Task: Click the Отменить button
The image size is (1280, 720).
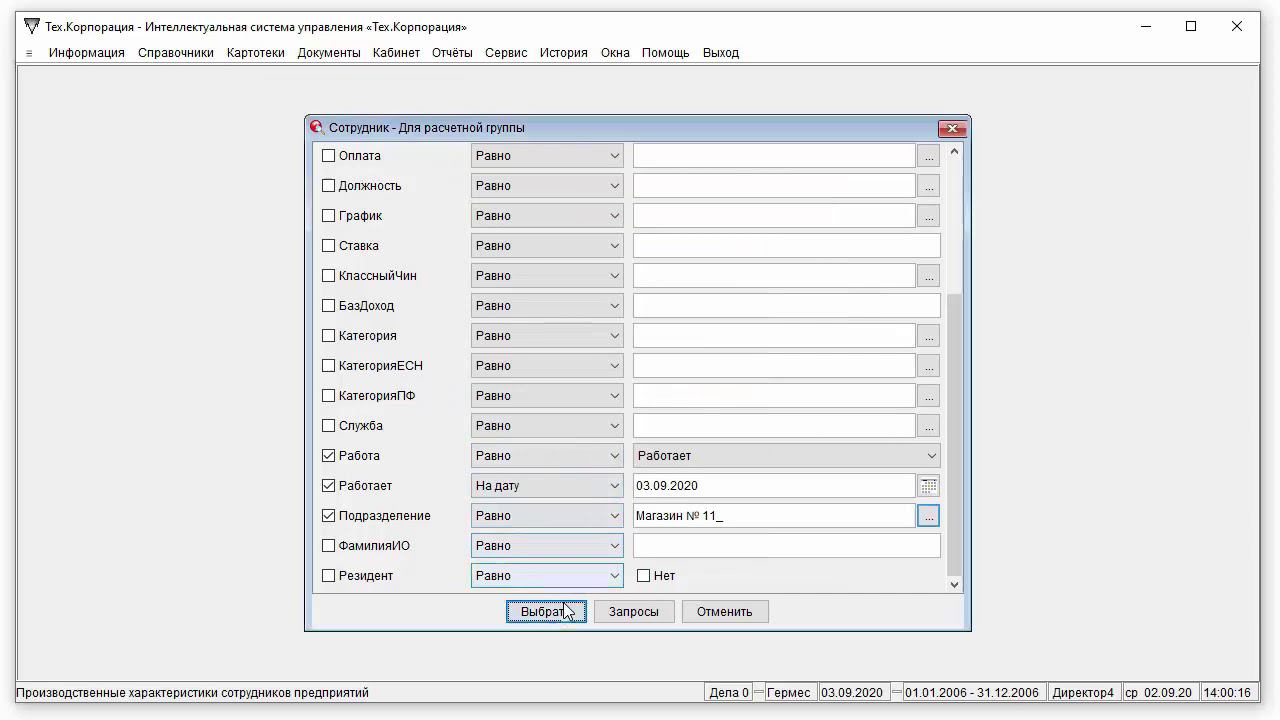Action: pos(725,612)
